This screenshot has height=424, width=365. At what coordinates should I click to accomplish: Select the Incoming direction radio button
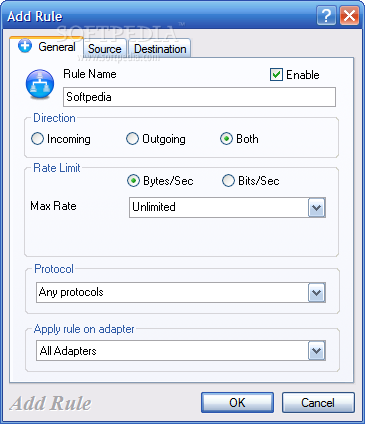pyautogui.click(x=37, y=139)
